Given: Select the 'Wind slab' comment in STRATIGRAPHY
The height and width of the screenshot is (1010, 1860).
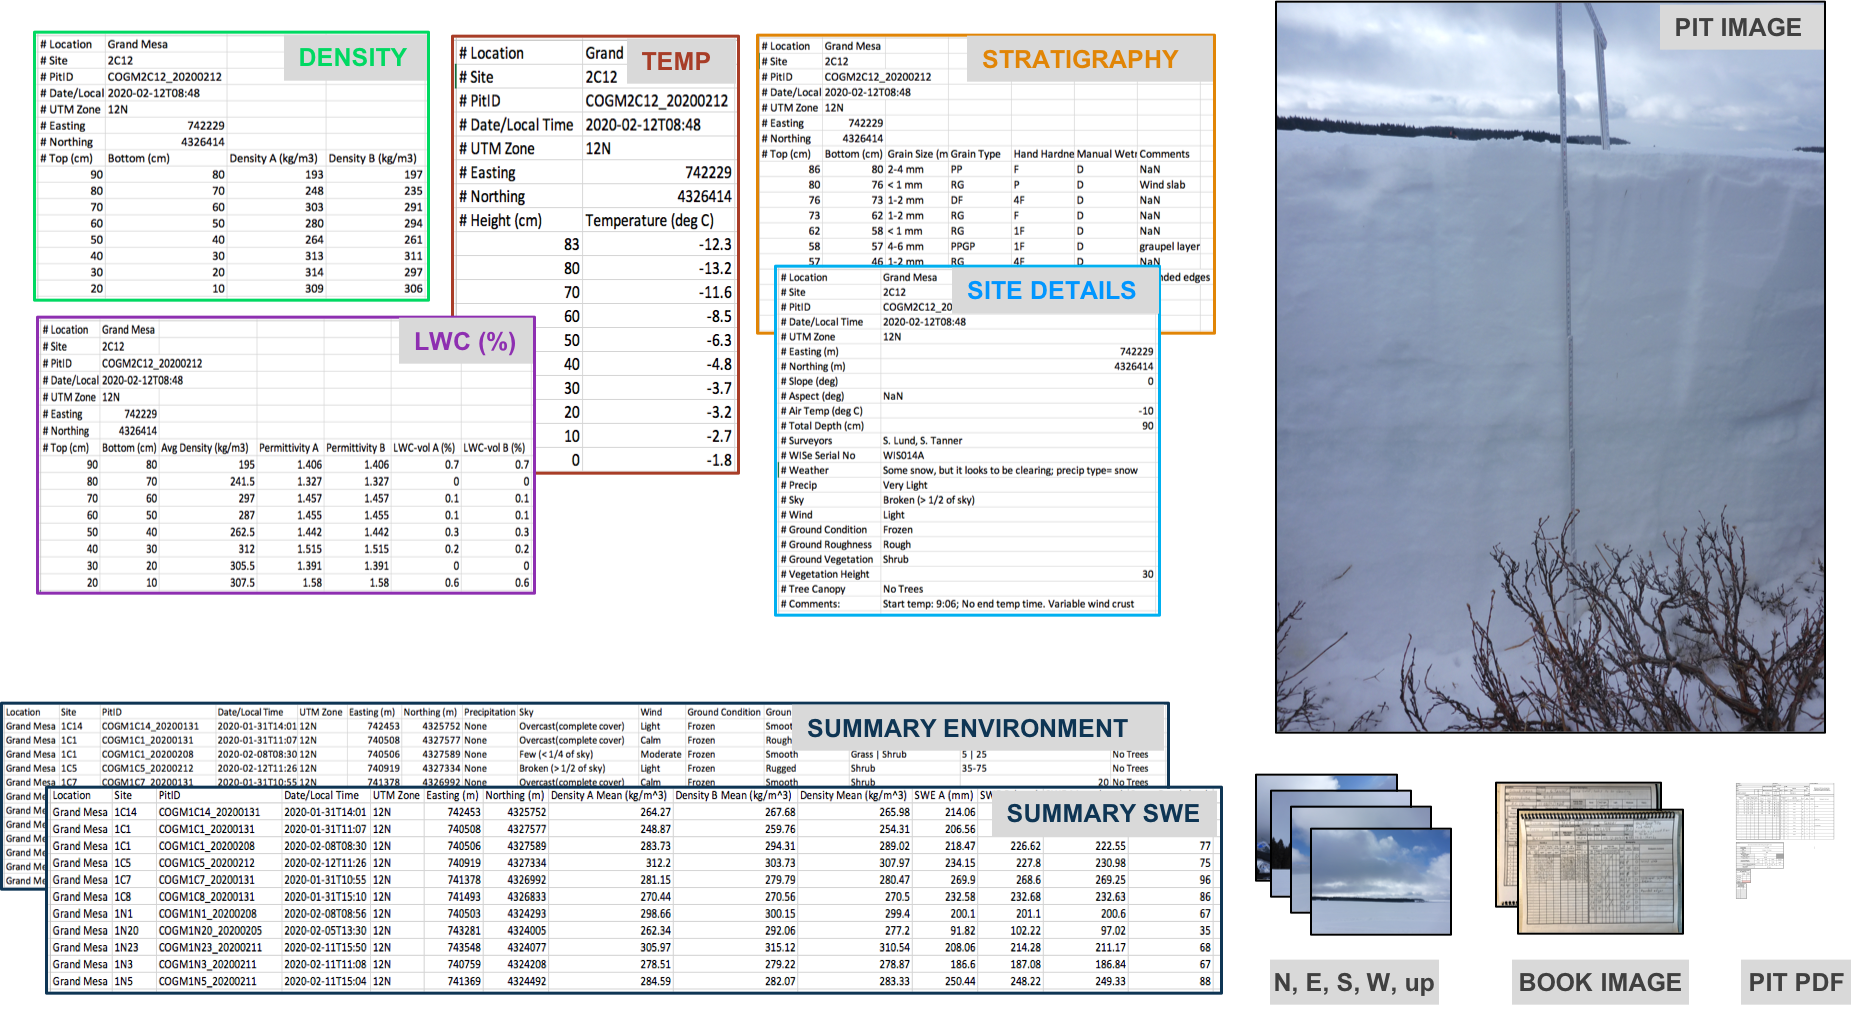Looking at the screenshot, I should (x=1162, y=184).
